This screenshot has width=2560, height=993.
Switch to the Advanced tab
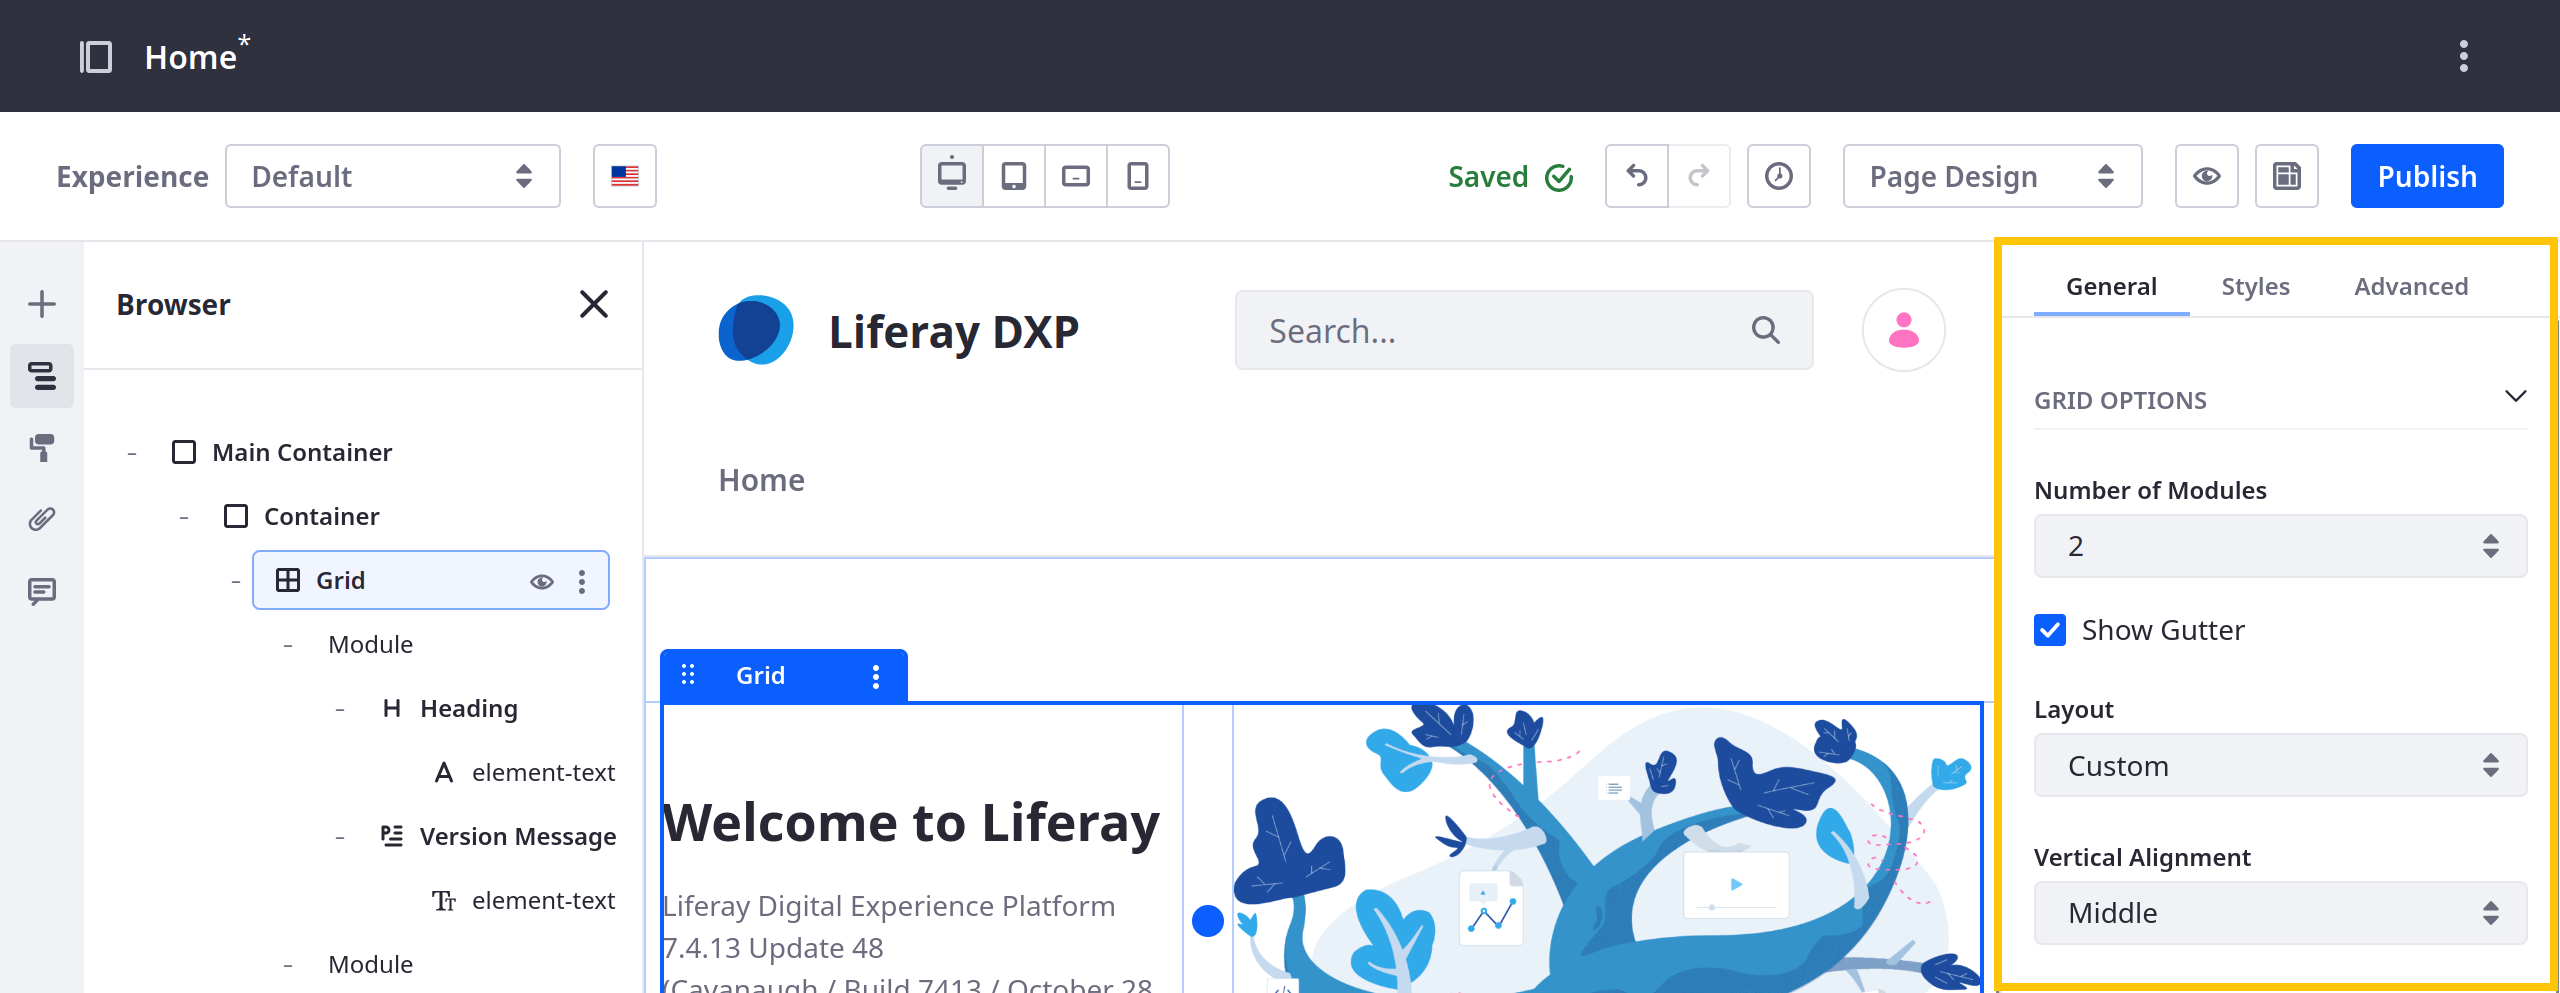pyautogui.click(x=2411, y=286)
